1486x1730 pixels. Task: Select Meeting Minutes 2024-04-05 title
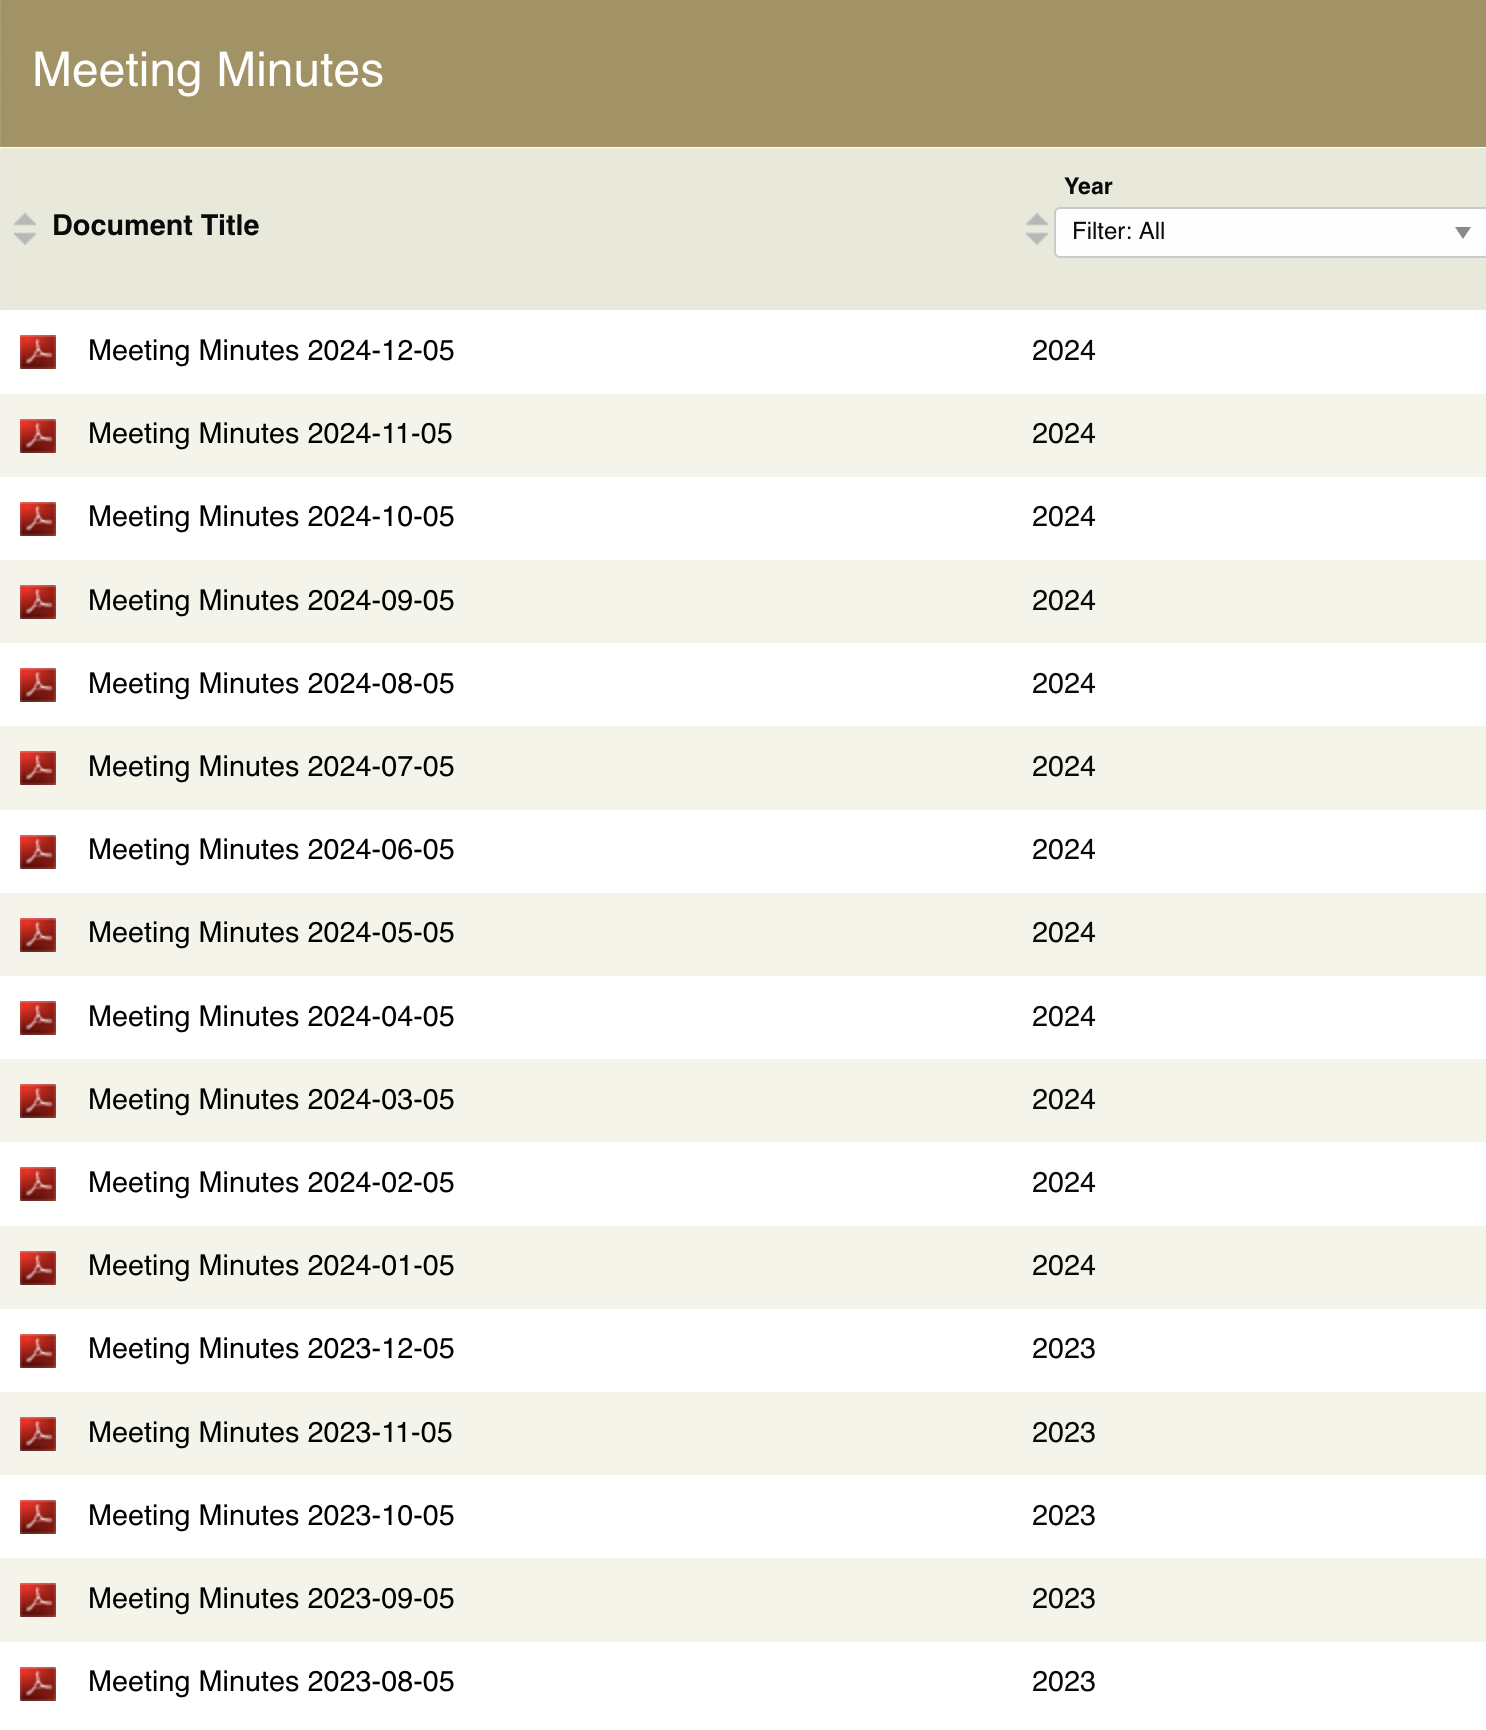pos(271,1017)
